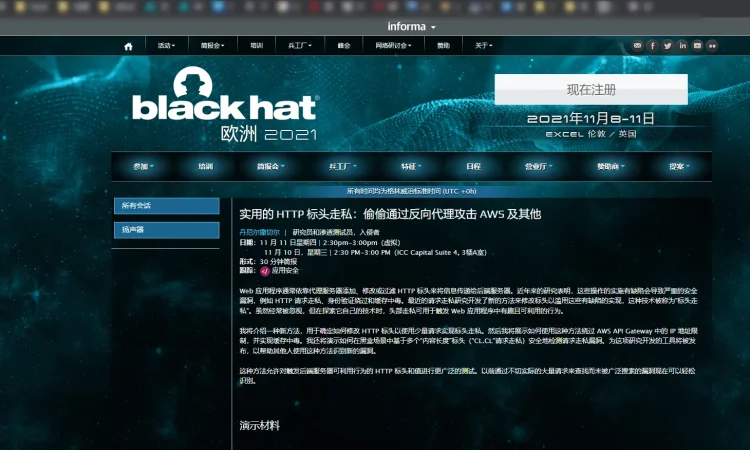The image size is (750, 450).
Task: Expand the informa dropdown at top
Action: pyautogui.click(x=411, y=27)
